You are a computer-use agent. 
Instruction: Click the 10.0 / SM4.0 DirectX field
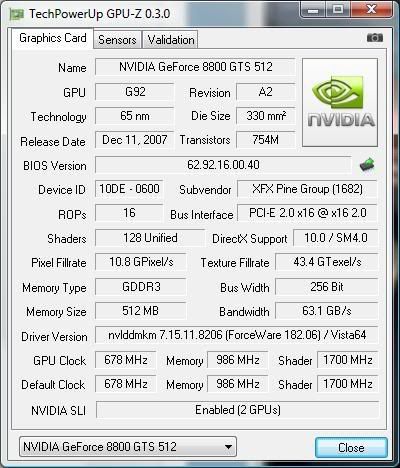point(336,238)
